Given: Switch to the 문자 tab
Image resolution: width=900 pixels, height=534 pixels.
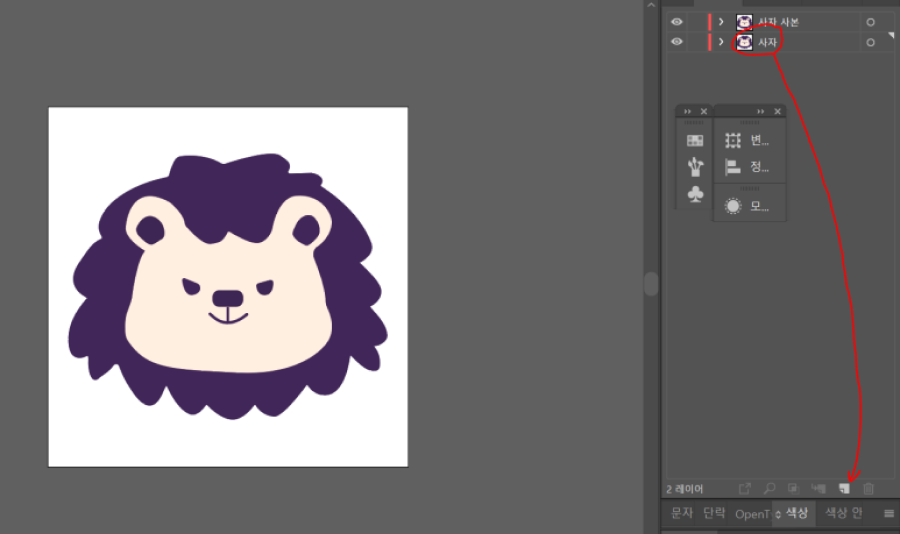Looking at the screenshot, I should pyautogui.click(x=681, y=514).
